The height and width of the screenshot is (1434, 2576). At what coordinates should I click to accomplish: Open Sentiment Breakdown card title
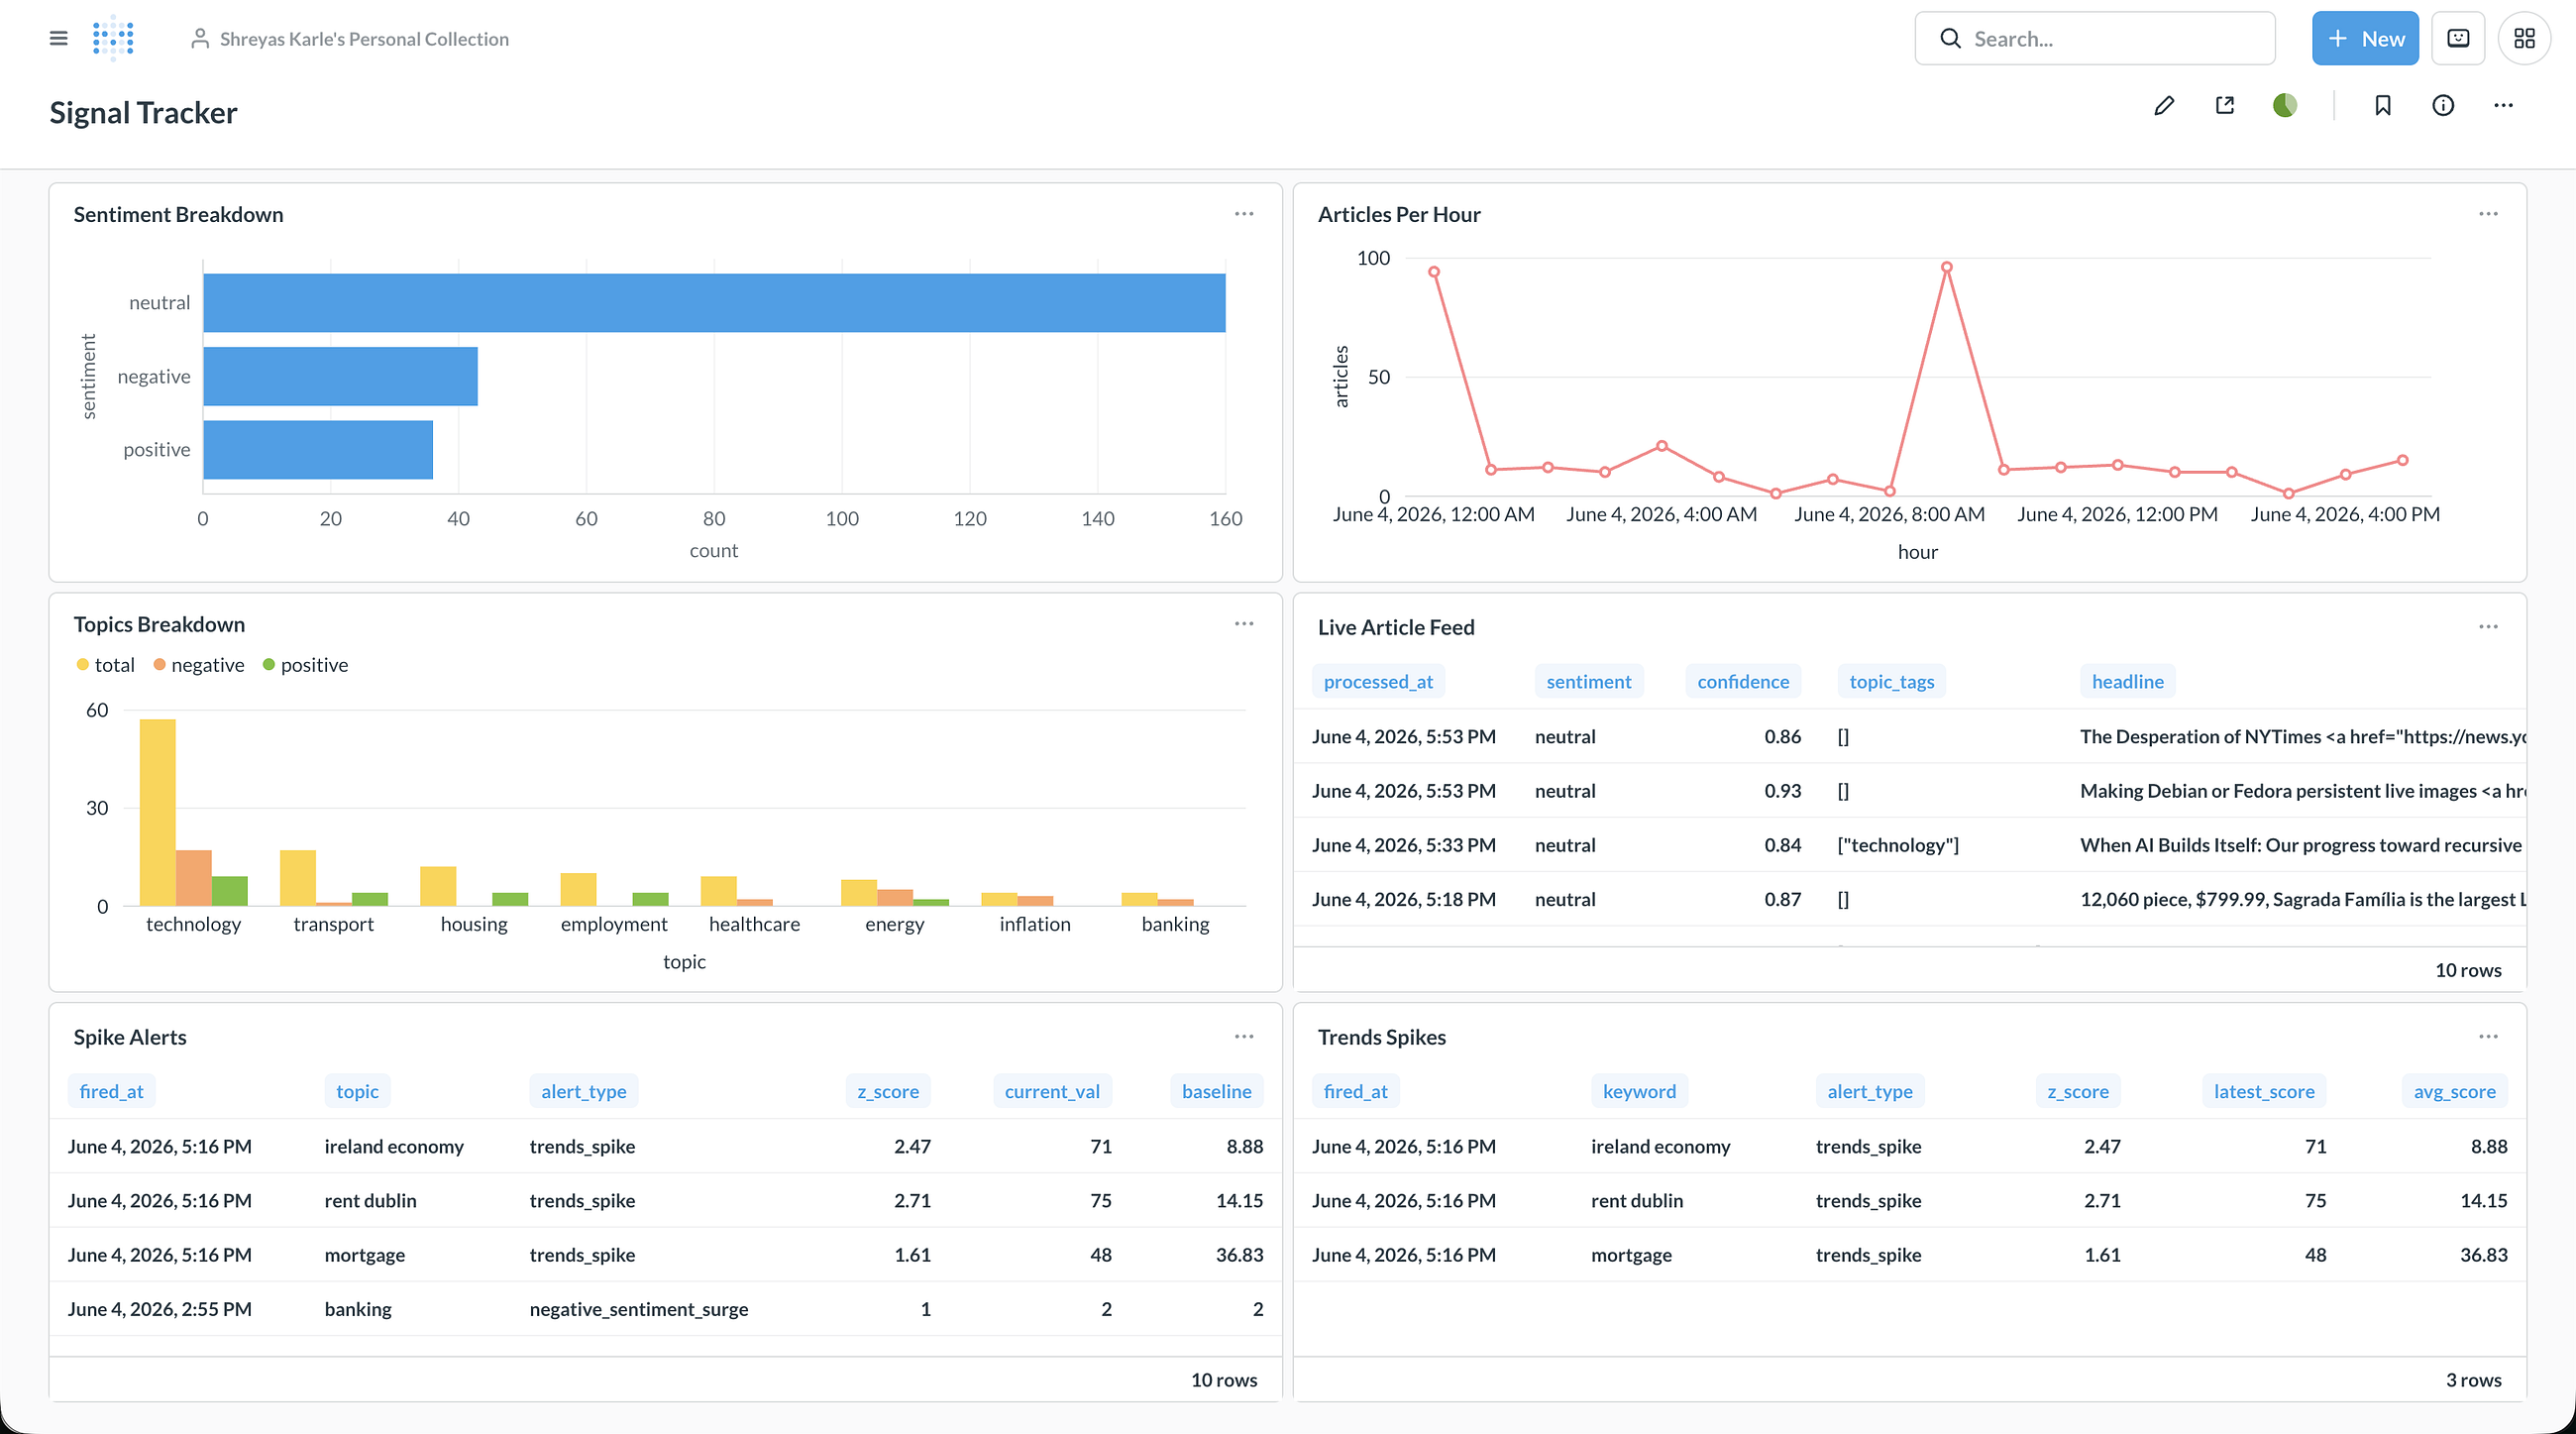(x=178, y=214)
